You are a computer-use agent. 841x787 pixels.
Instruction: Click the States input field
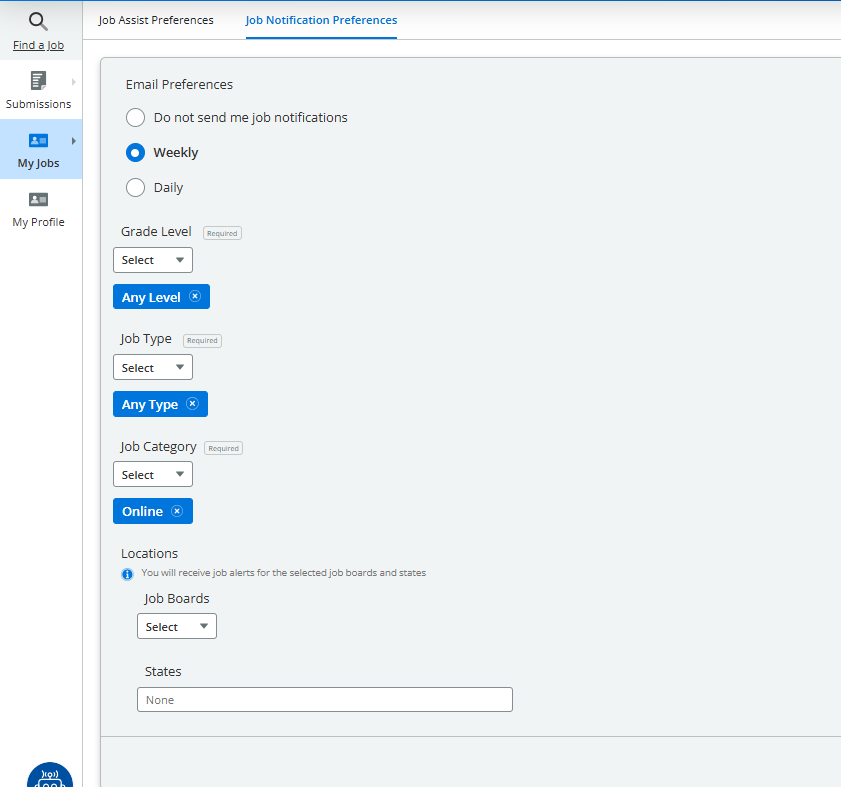(324, 700)
